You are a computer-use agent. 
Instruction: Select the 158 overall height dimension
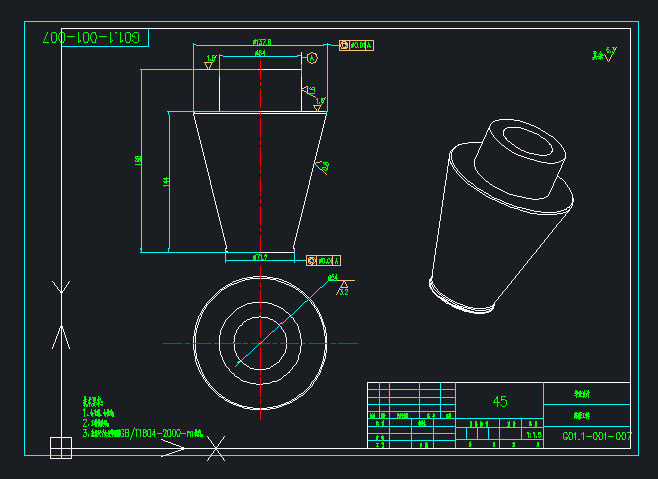(x=138, y=160)
